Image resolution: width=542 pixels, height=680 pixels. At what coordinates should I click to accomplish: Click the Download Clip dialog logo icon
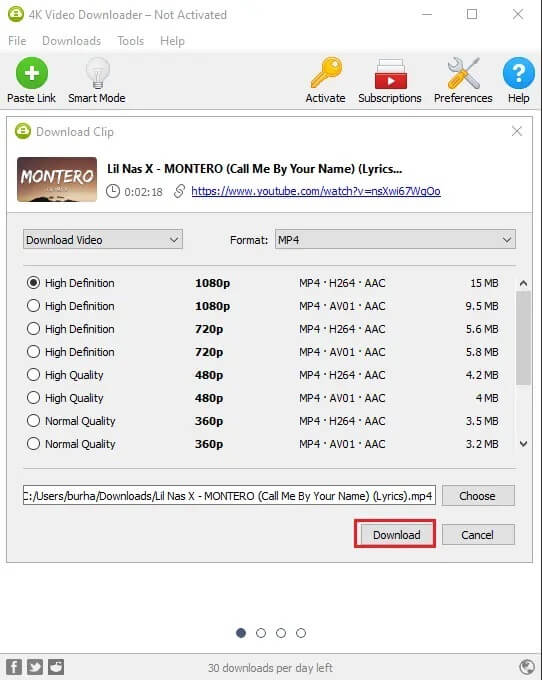(23, 131)
